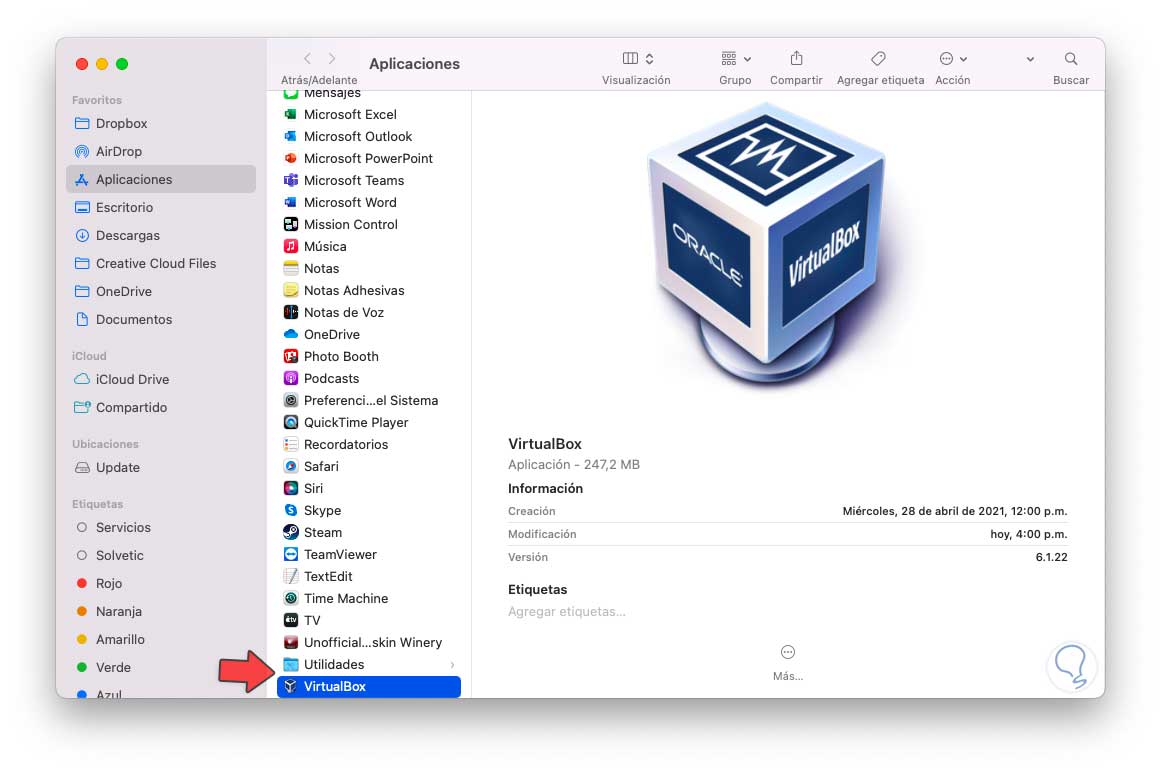Screen dimensions: 1161x772
Task: Open Compartido in the sidebar
Action: (x=161, y=408)
